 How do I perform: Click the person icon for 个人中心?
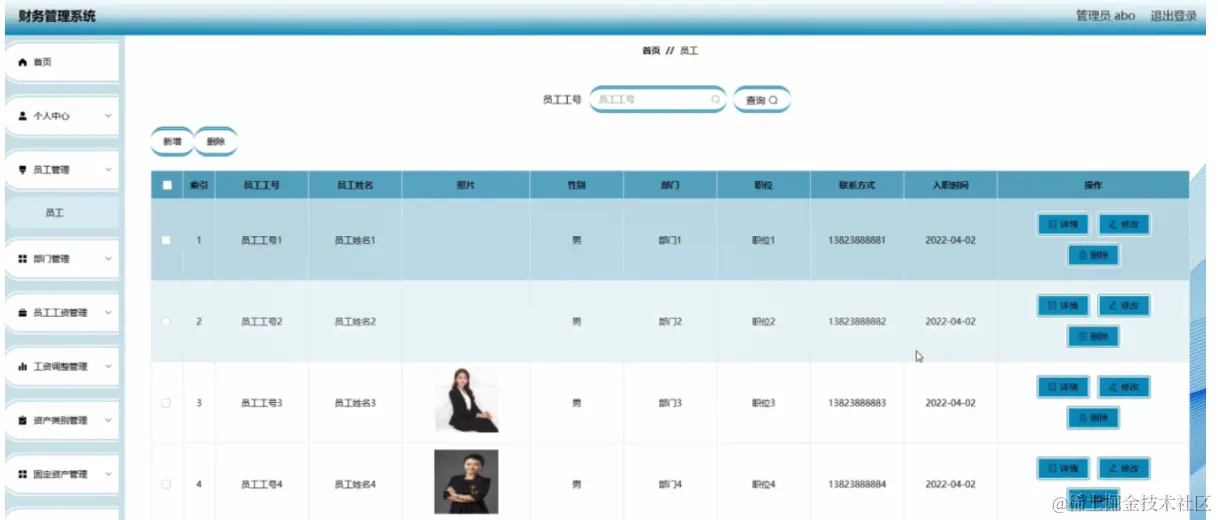click(x=22, y=116)
